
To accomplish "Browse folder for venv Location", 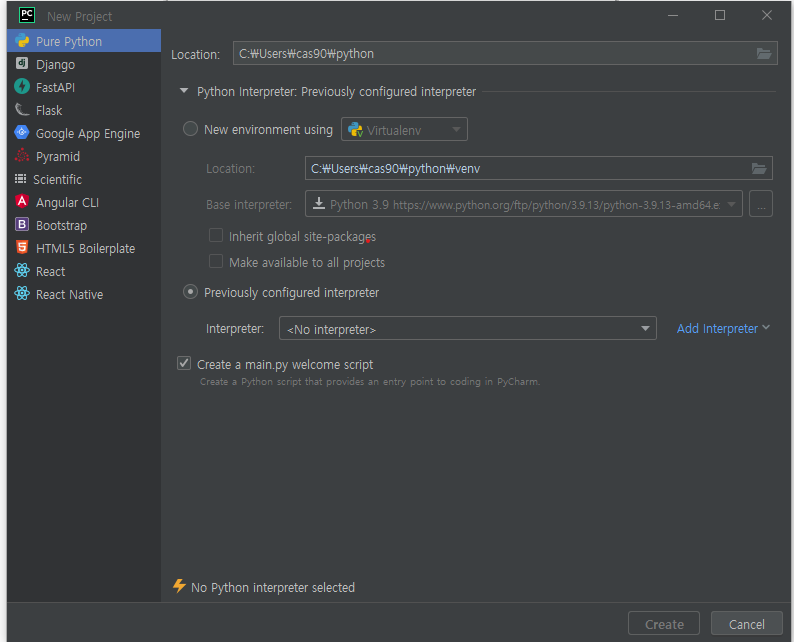I will [759, 169].
